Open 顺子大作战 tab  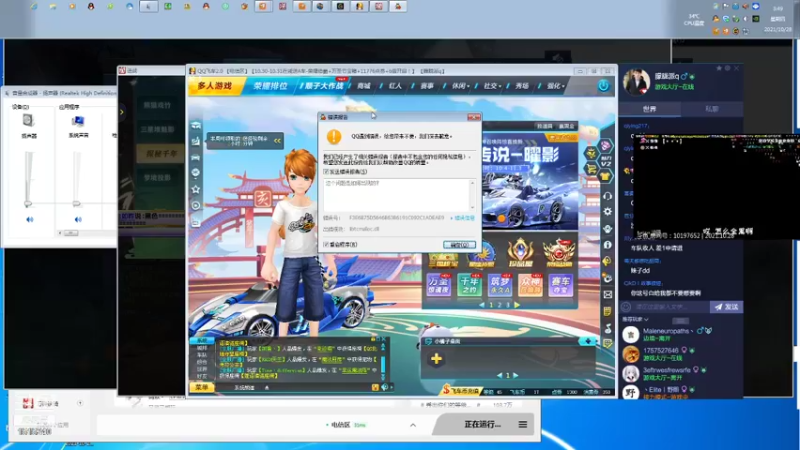[324, 86]
